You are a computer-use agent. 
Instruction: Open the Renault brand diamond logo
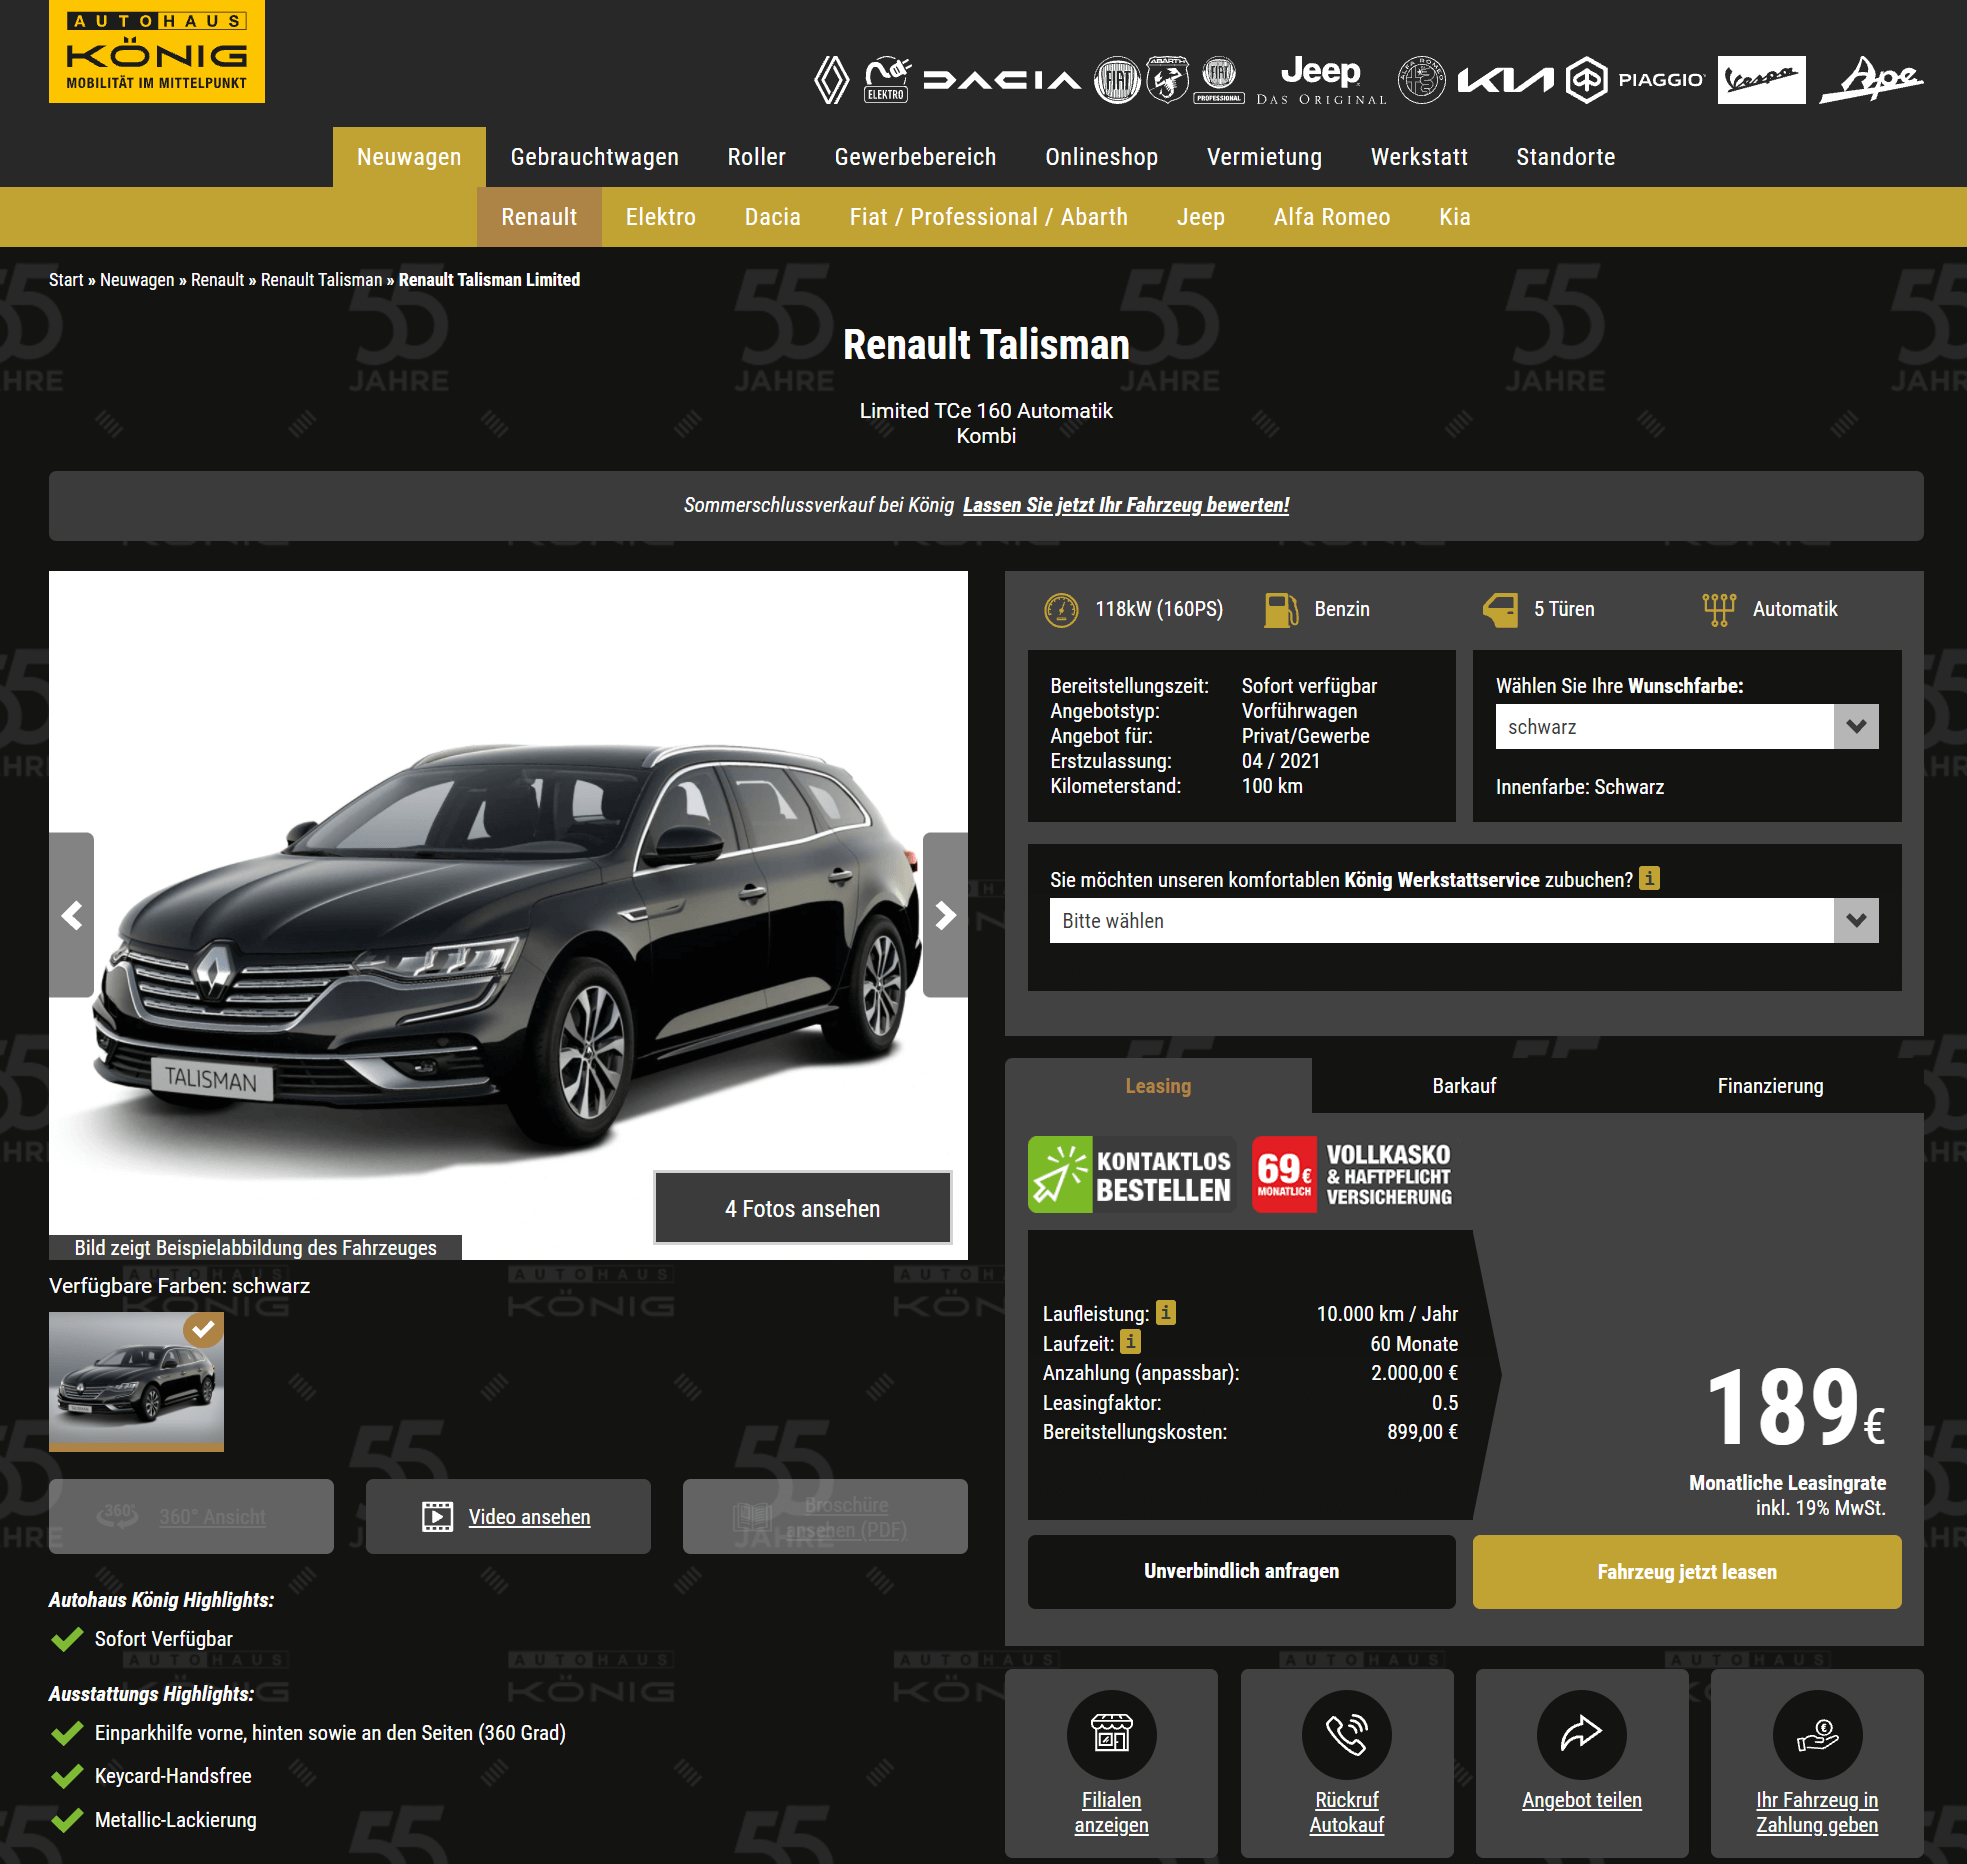pyautogui.click(x=831, y=80)
